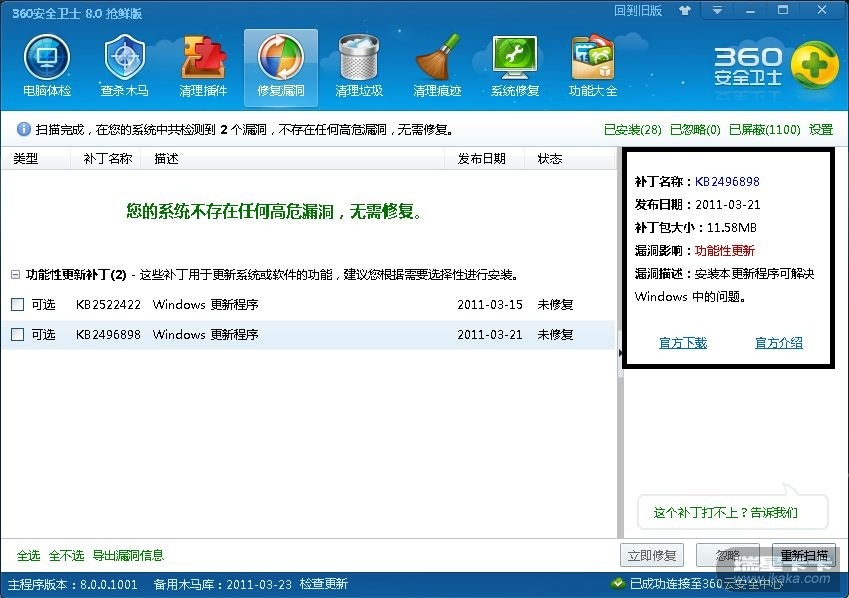Click 回到旧版 link in title bar

638,10
